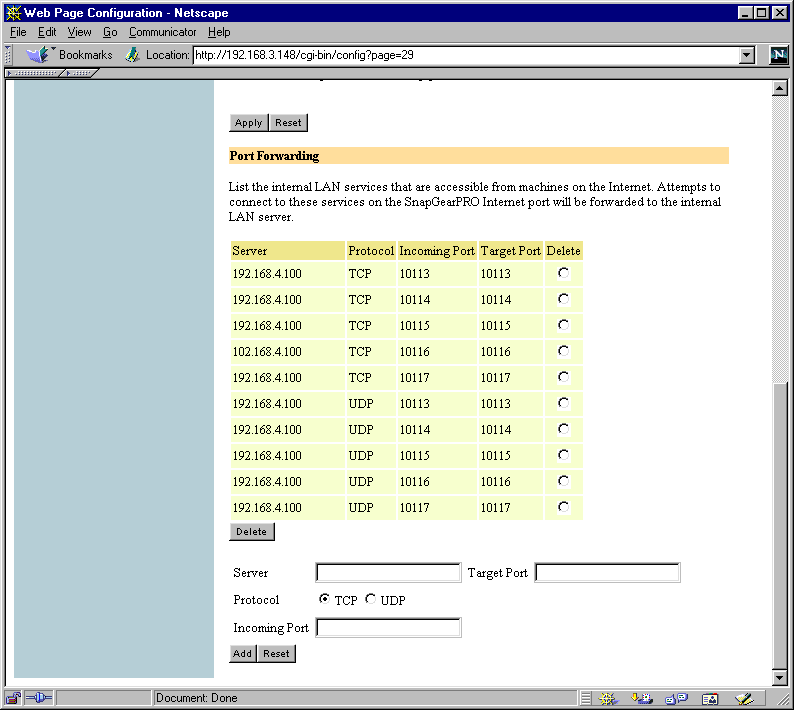
Task: Click the Add button for port forwarding
Action: (x=243, y=653)
